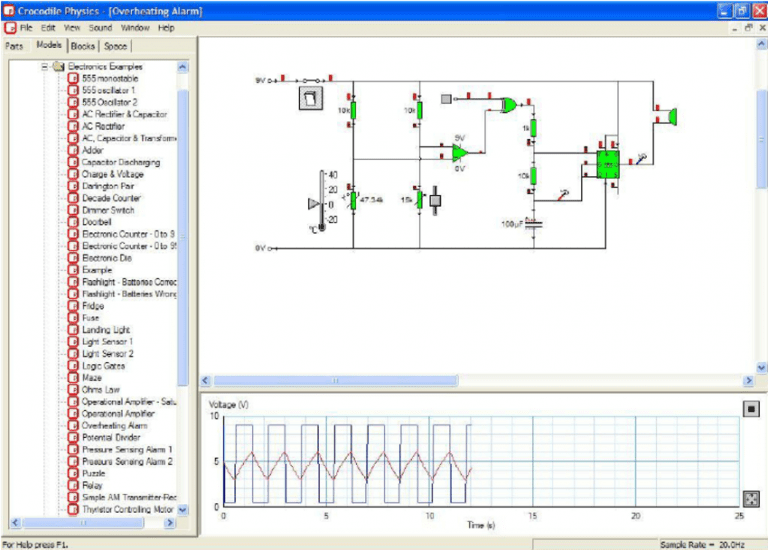Click the icon beside Landing Light
Image resolution: width=768 pixels, height=550 pixels.
[x=73, y=330]
